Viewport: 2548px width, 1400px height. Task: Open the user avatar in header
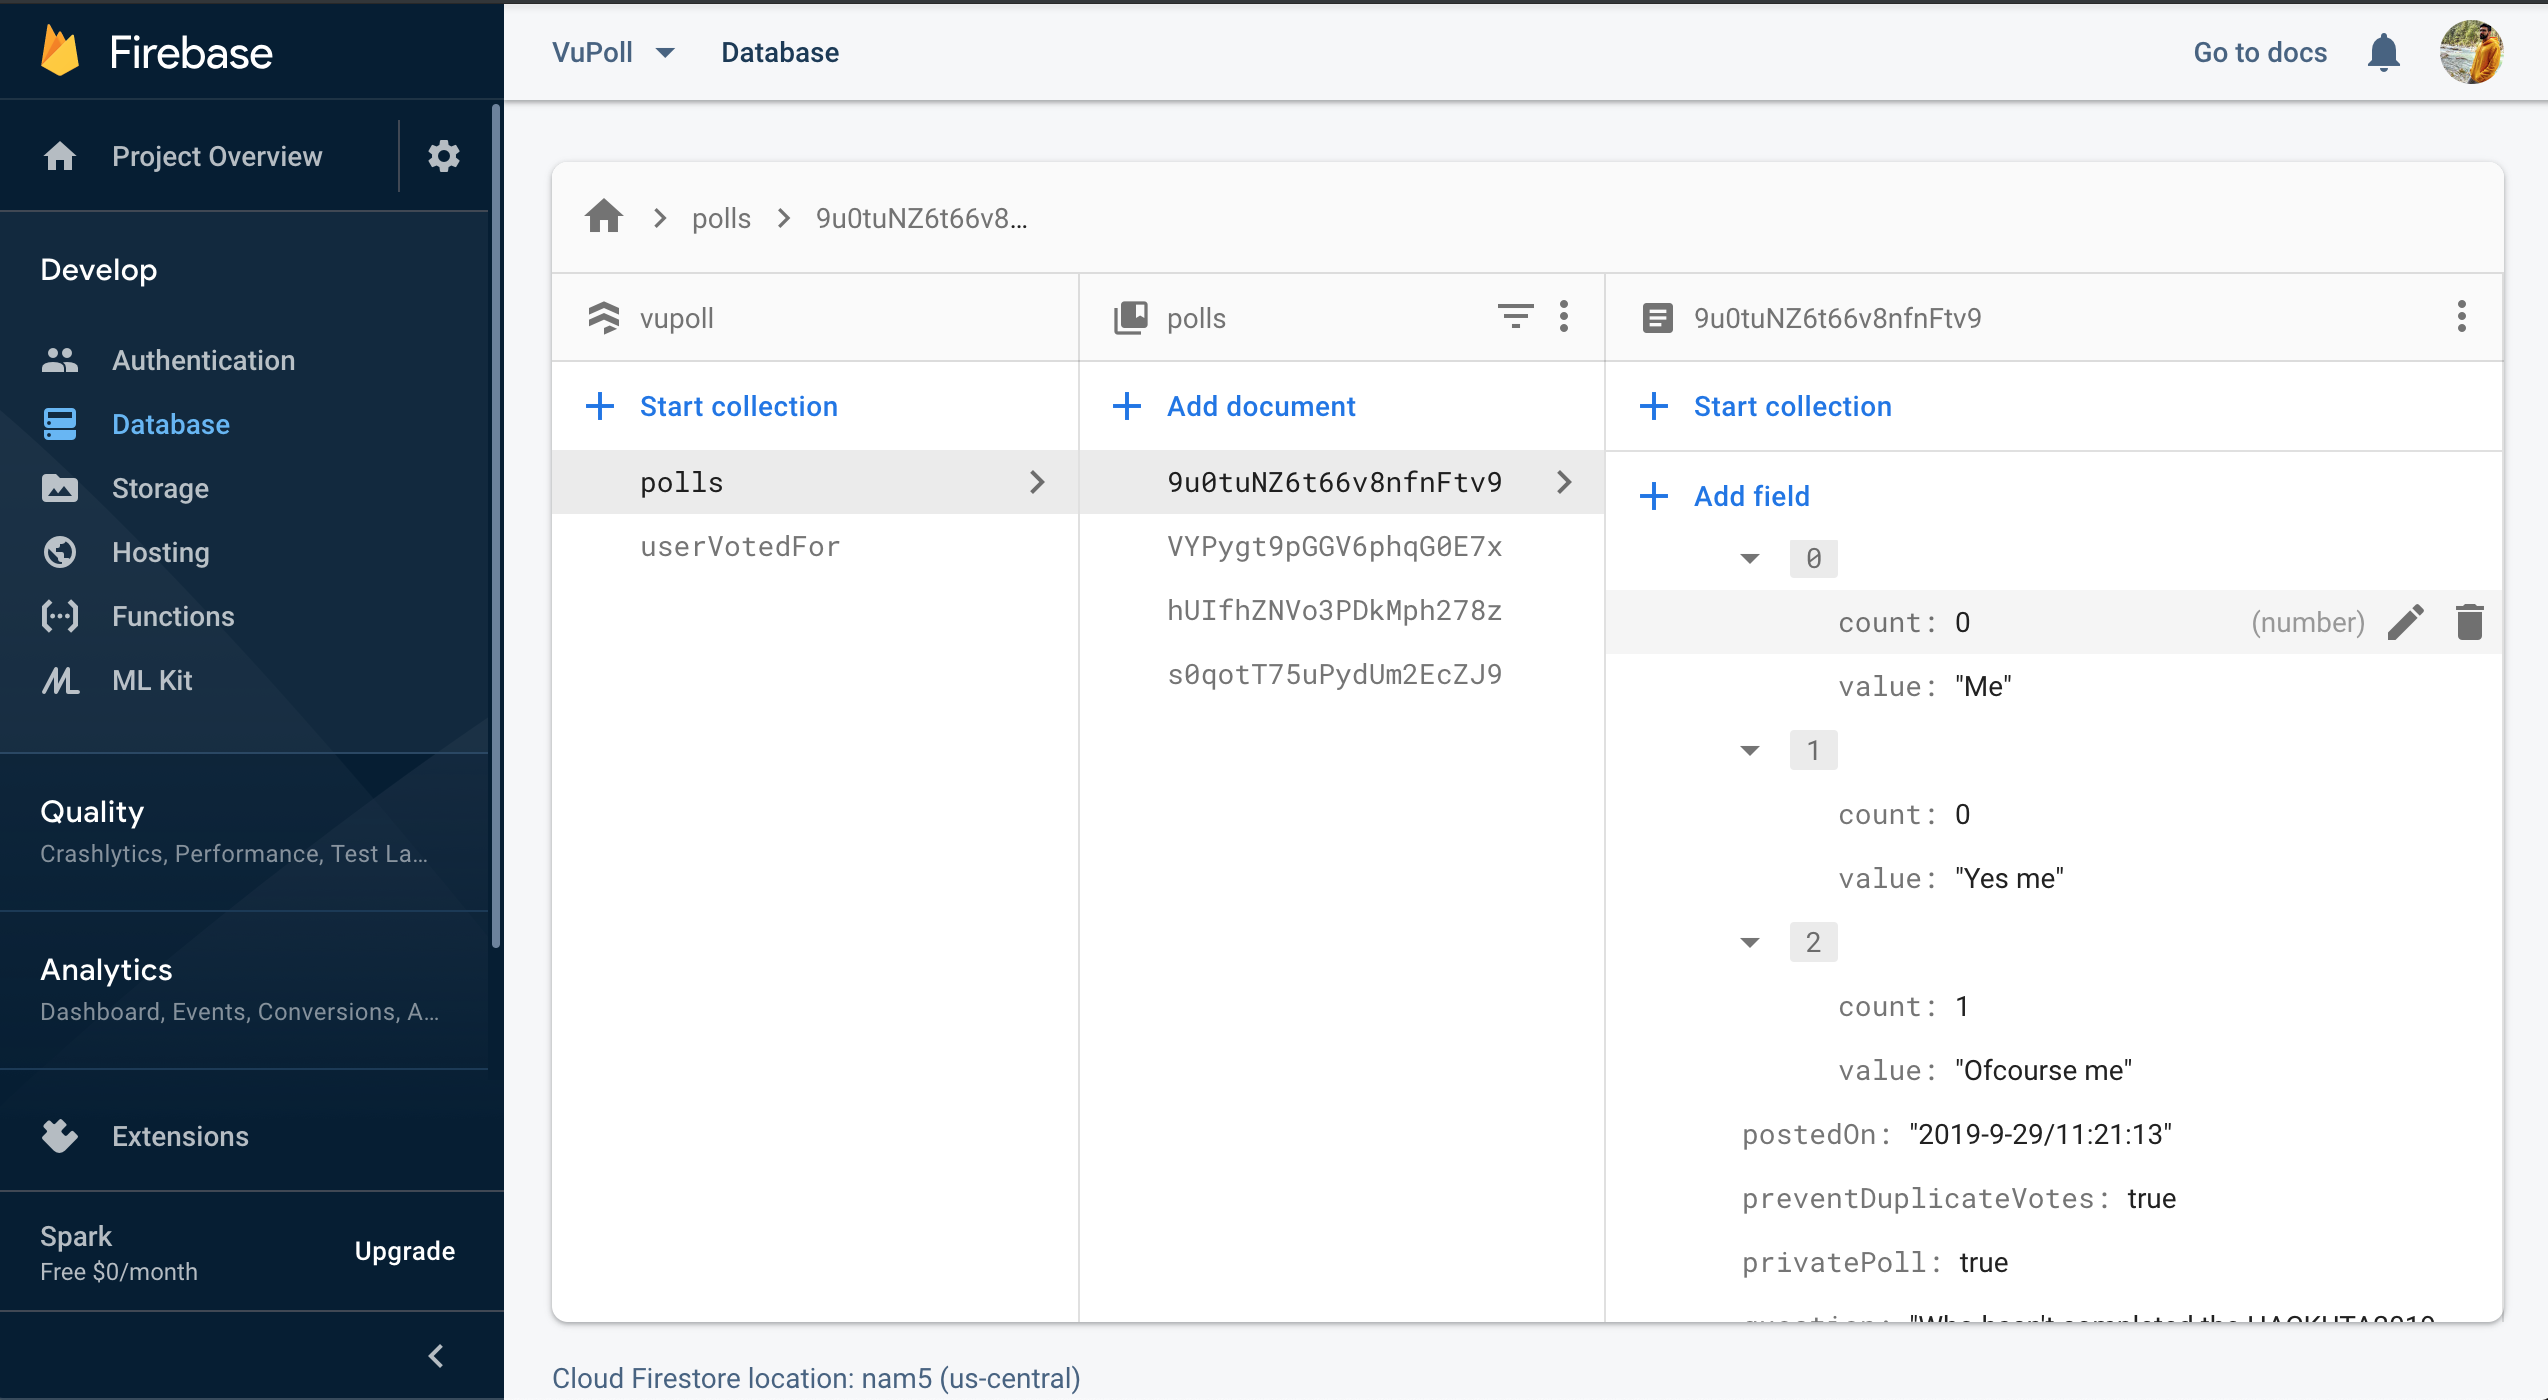point(2470,52)
